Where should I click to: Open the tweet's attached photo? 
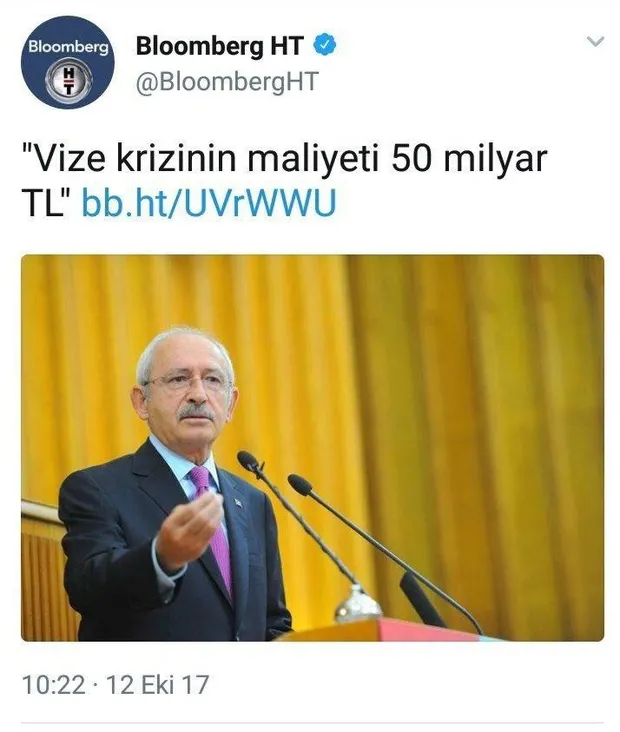[x=312, y=448]
